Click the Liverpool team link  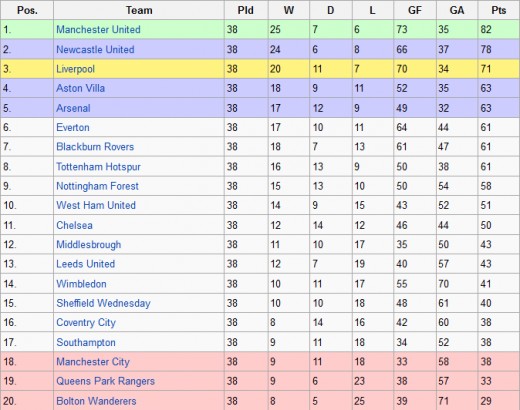click(75, 69)
